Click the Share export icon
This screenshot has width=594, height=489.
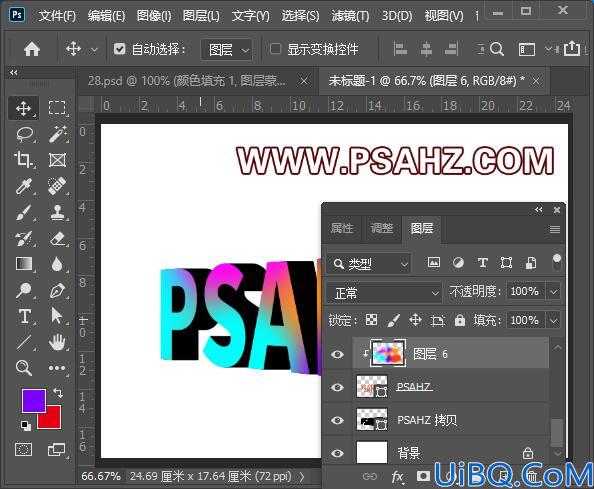pyautogui.click(x=572, y=48)
